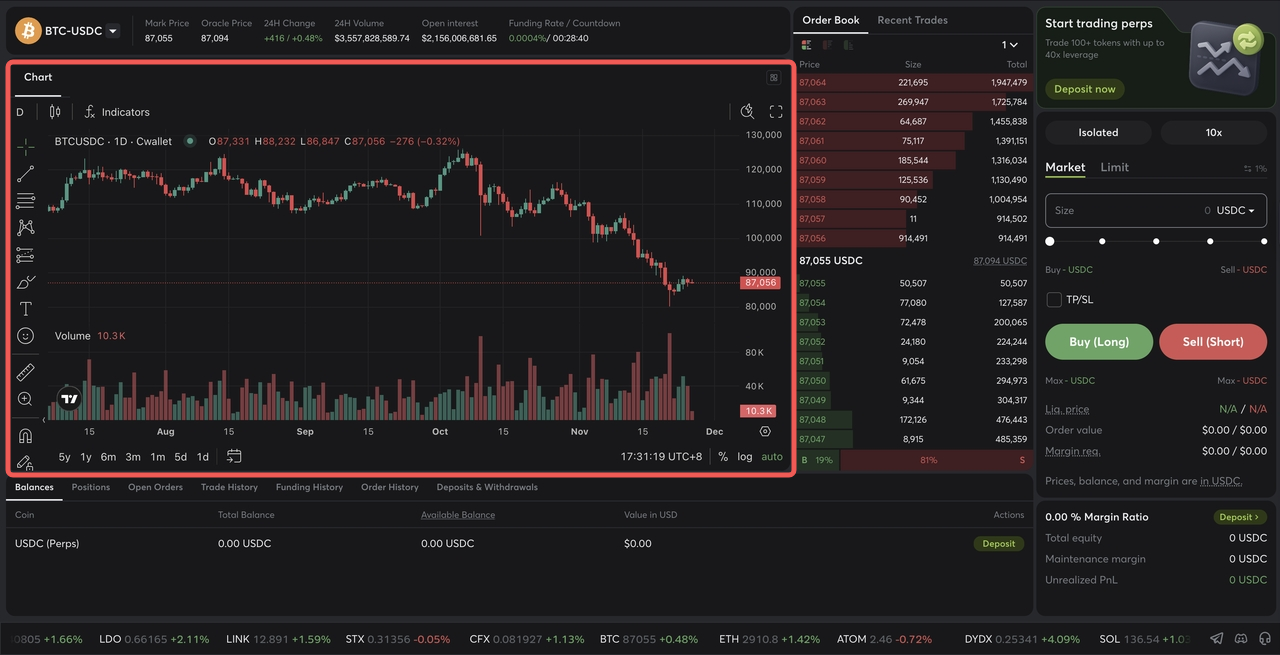1280x655 pixels.
Task: Open the USDC size unit dropdown
Action: [1235, 211]
